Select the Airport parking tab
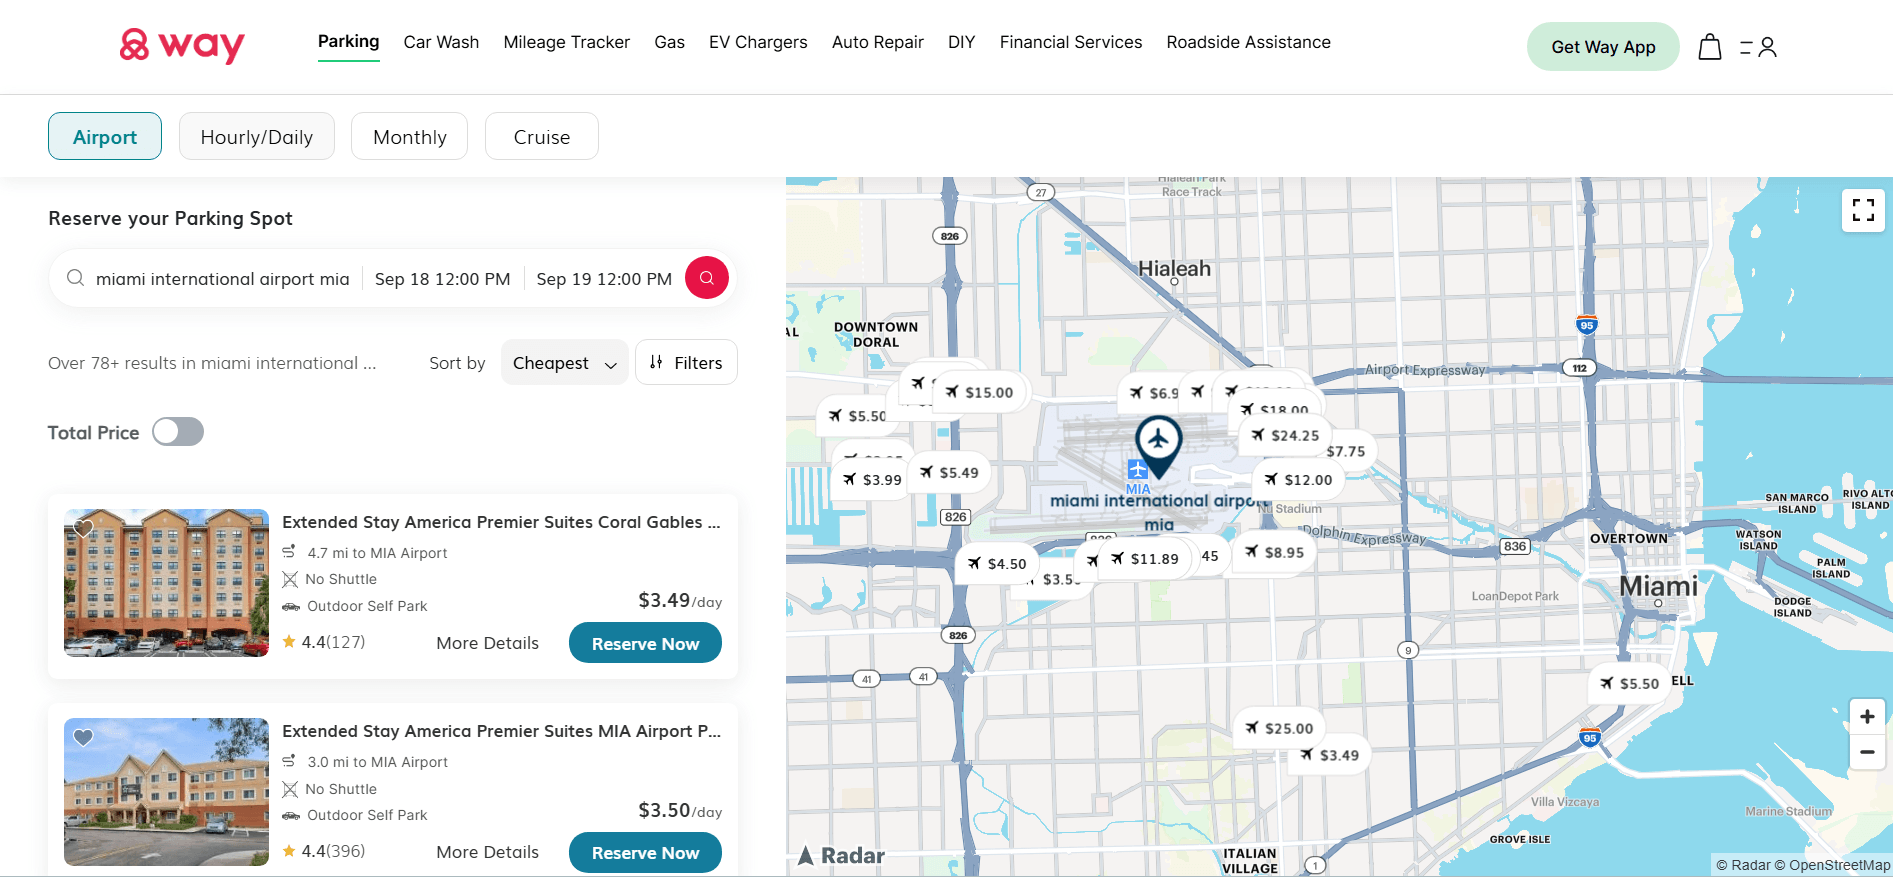Screen dimensions: 1893x877 [x=105, y=136]
